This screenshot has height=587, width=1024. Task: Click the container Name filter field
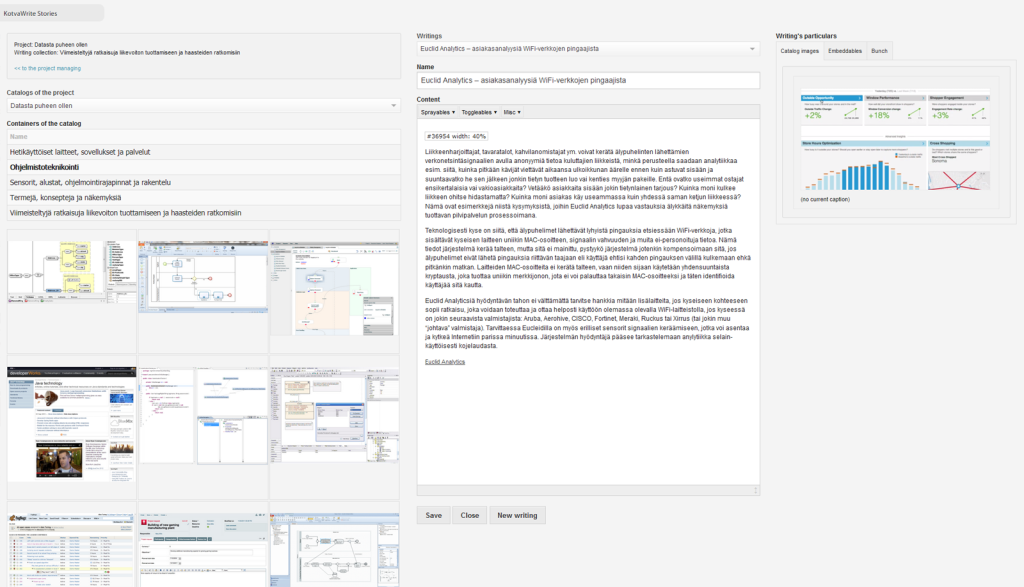(203, 136)
